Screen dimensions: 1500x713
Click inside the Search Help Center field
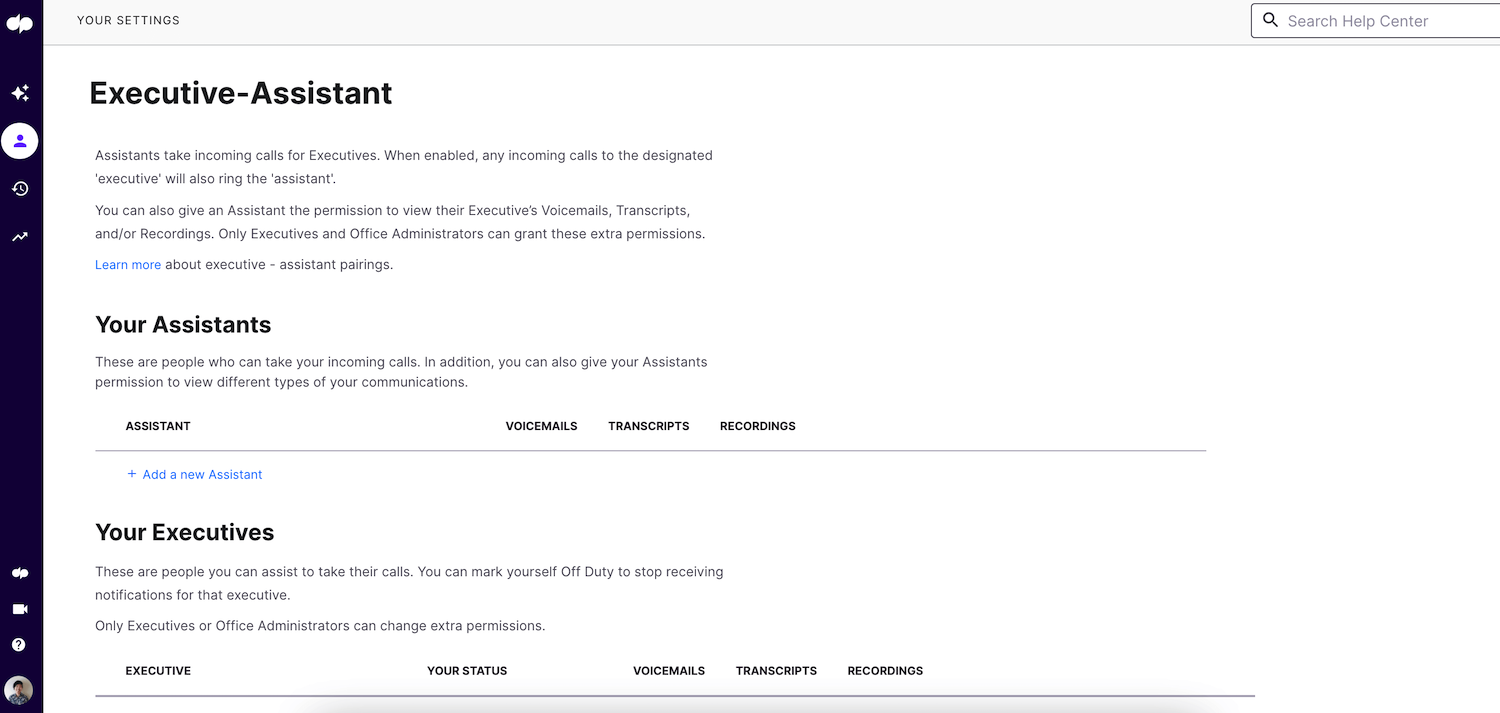[x=1380, y=20]
